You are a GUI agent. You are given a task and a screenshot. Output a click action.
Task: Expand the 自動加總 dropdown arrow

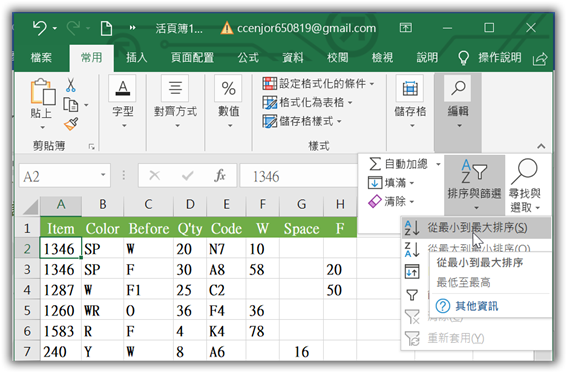tap(438, 164)
